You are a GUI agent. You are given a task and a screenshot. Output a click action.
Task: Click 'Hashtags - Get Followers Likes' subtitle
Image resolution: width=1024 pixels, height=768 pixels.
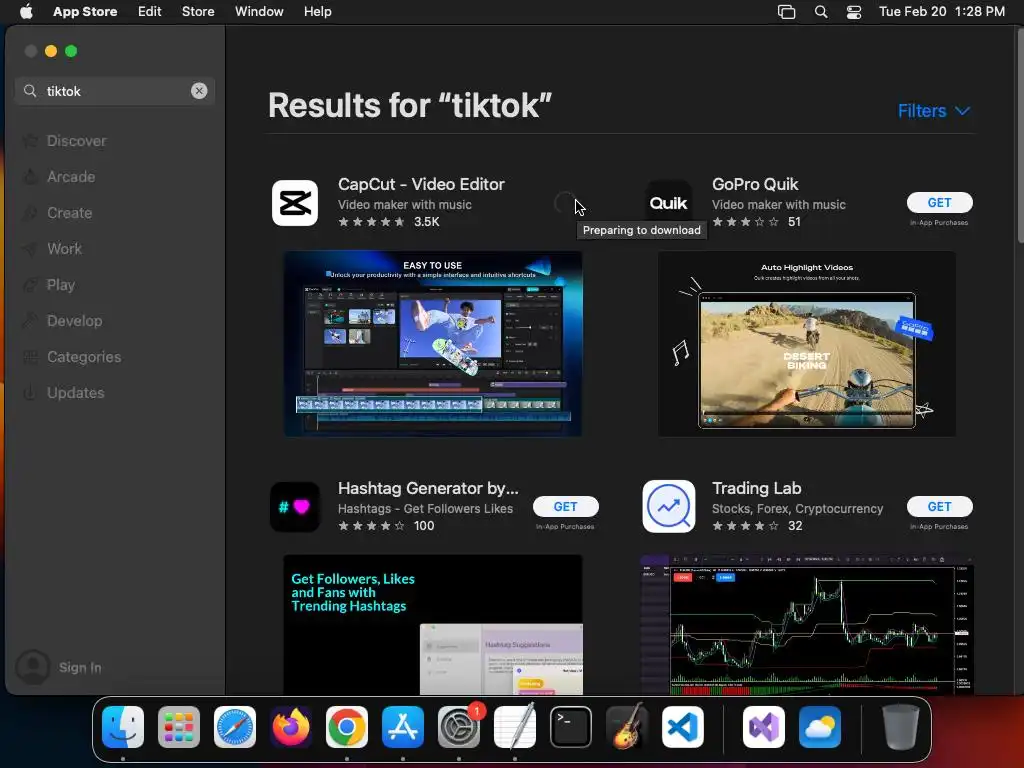coord(425,509)
